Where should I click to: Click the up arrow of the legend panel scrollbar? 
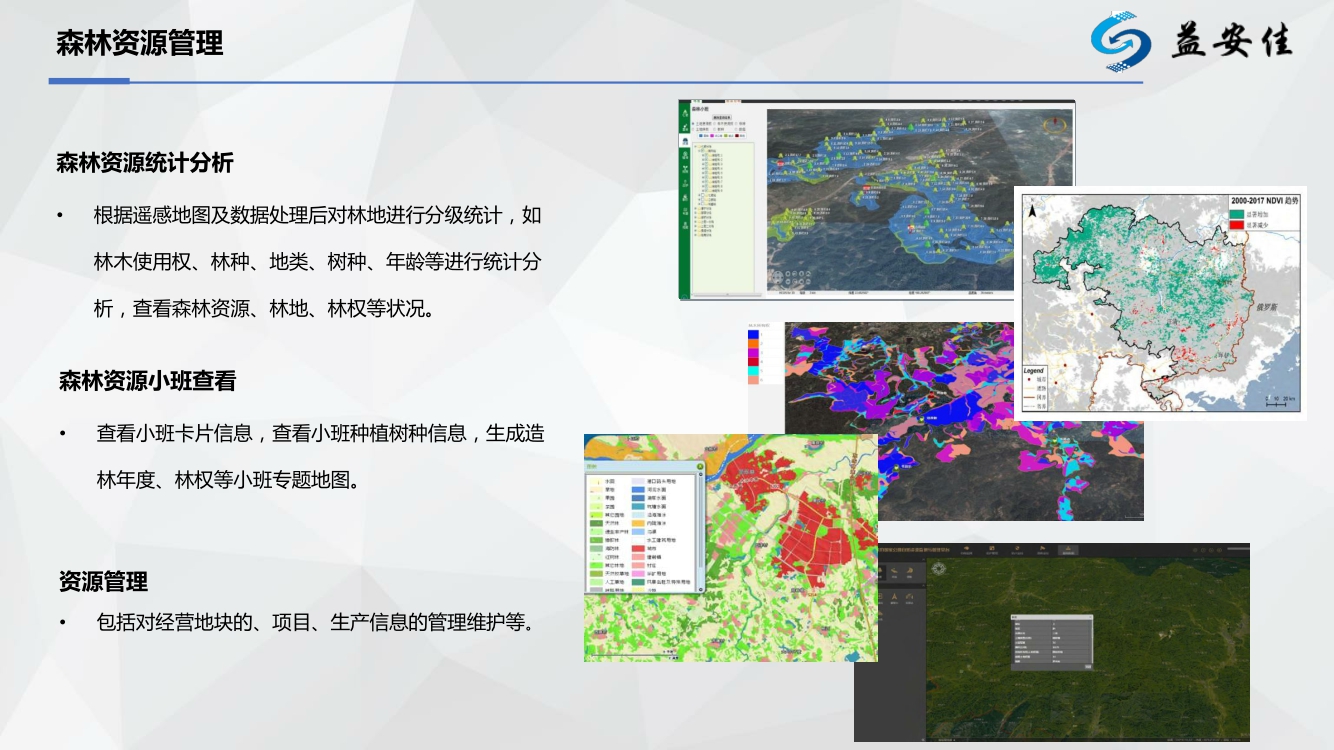click(x=700, y=474)
